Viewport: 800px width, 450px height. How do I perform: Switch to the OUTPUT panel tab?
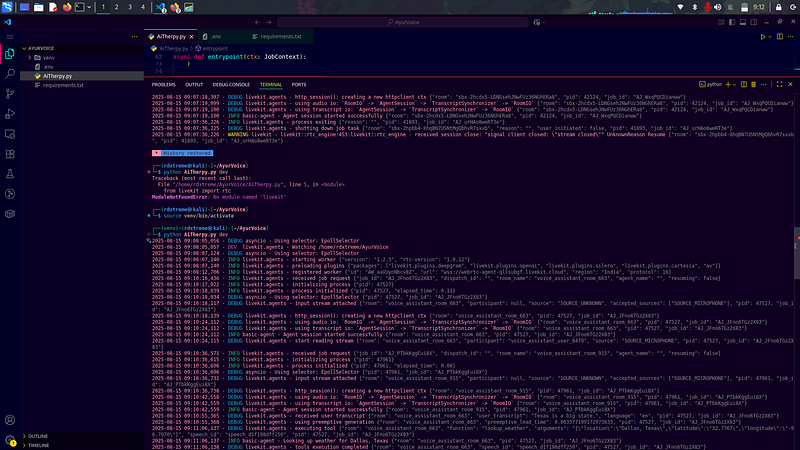coord(194,85)
